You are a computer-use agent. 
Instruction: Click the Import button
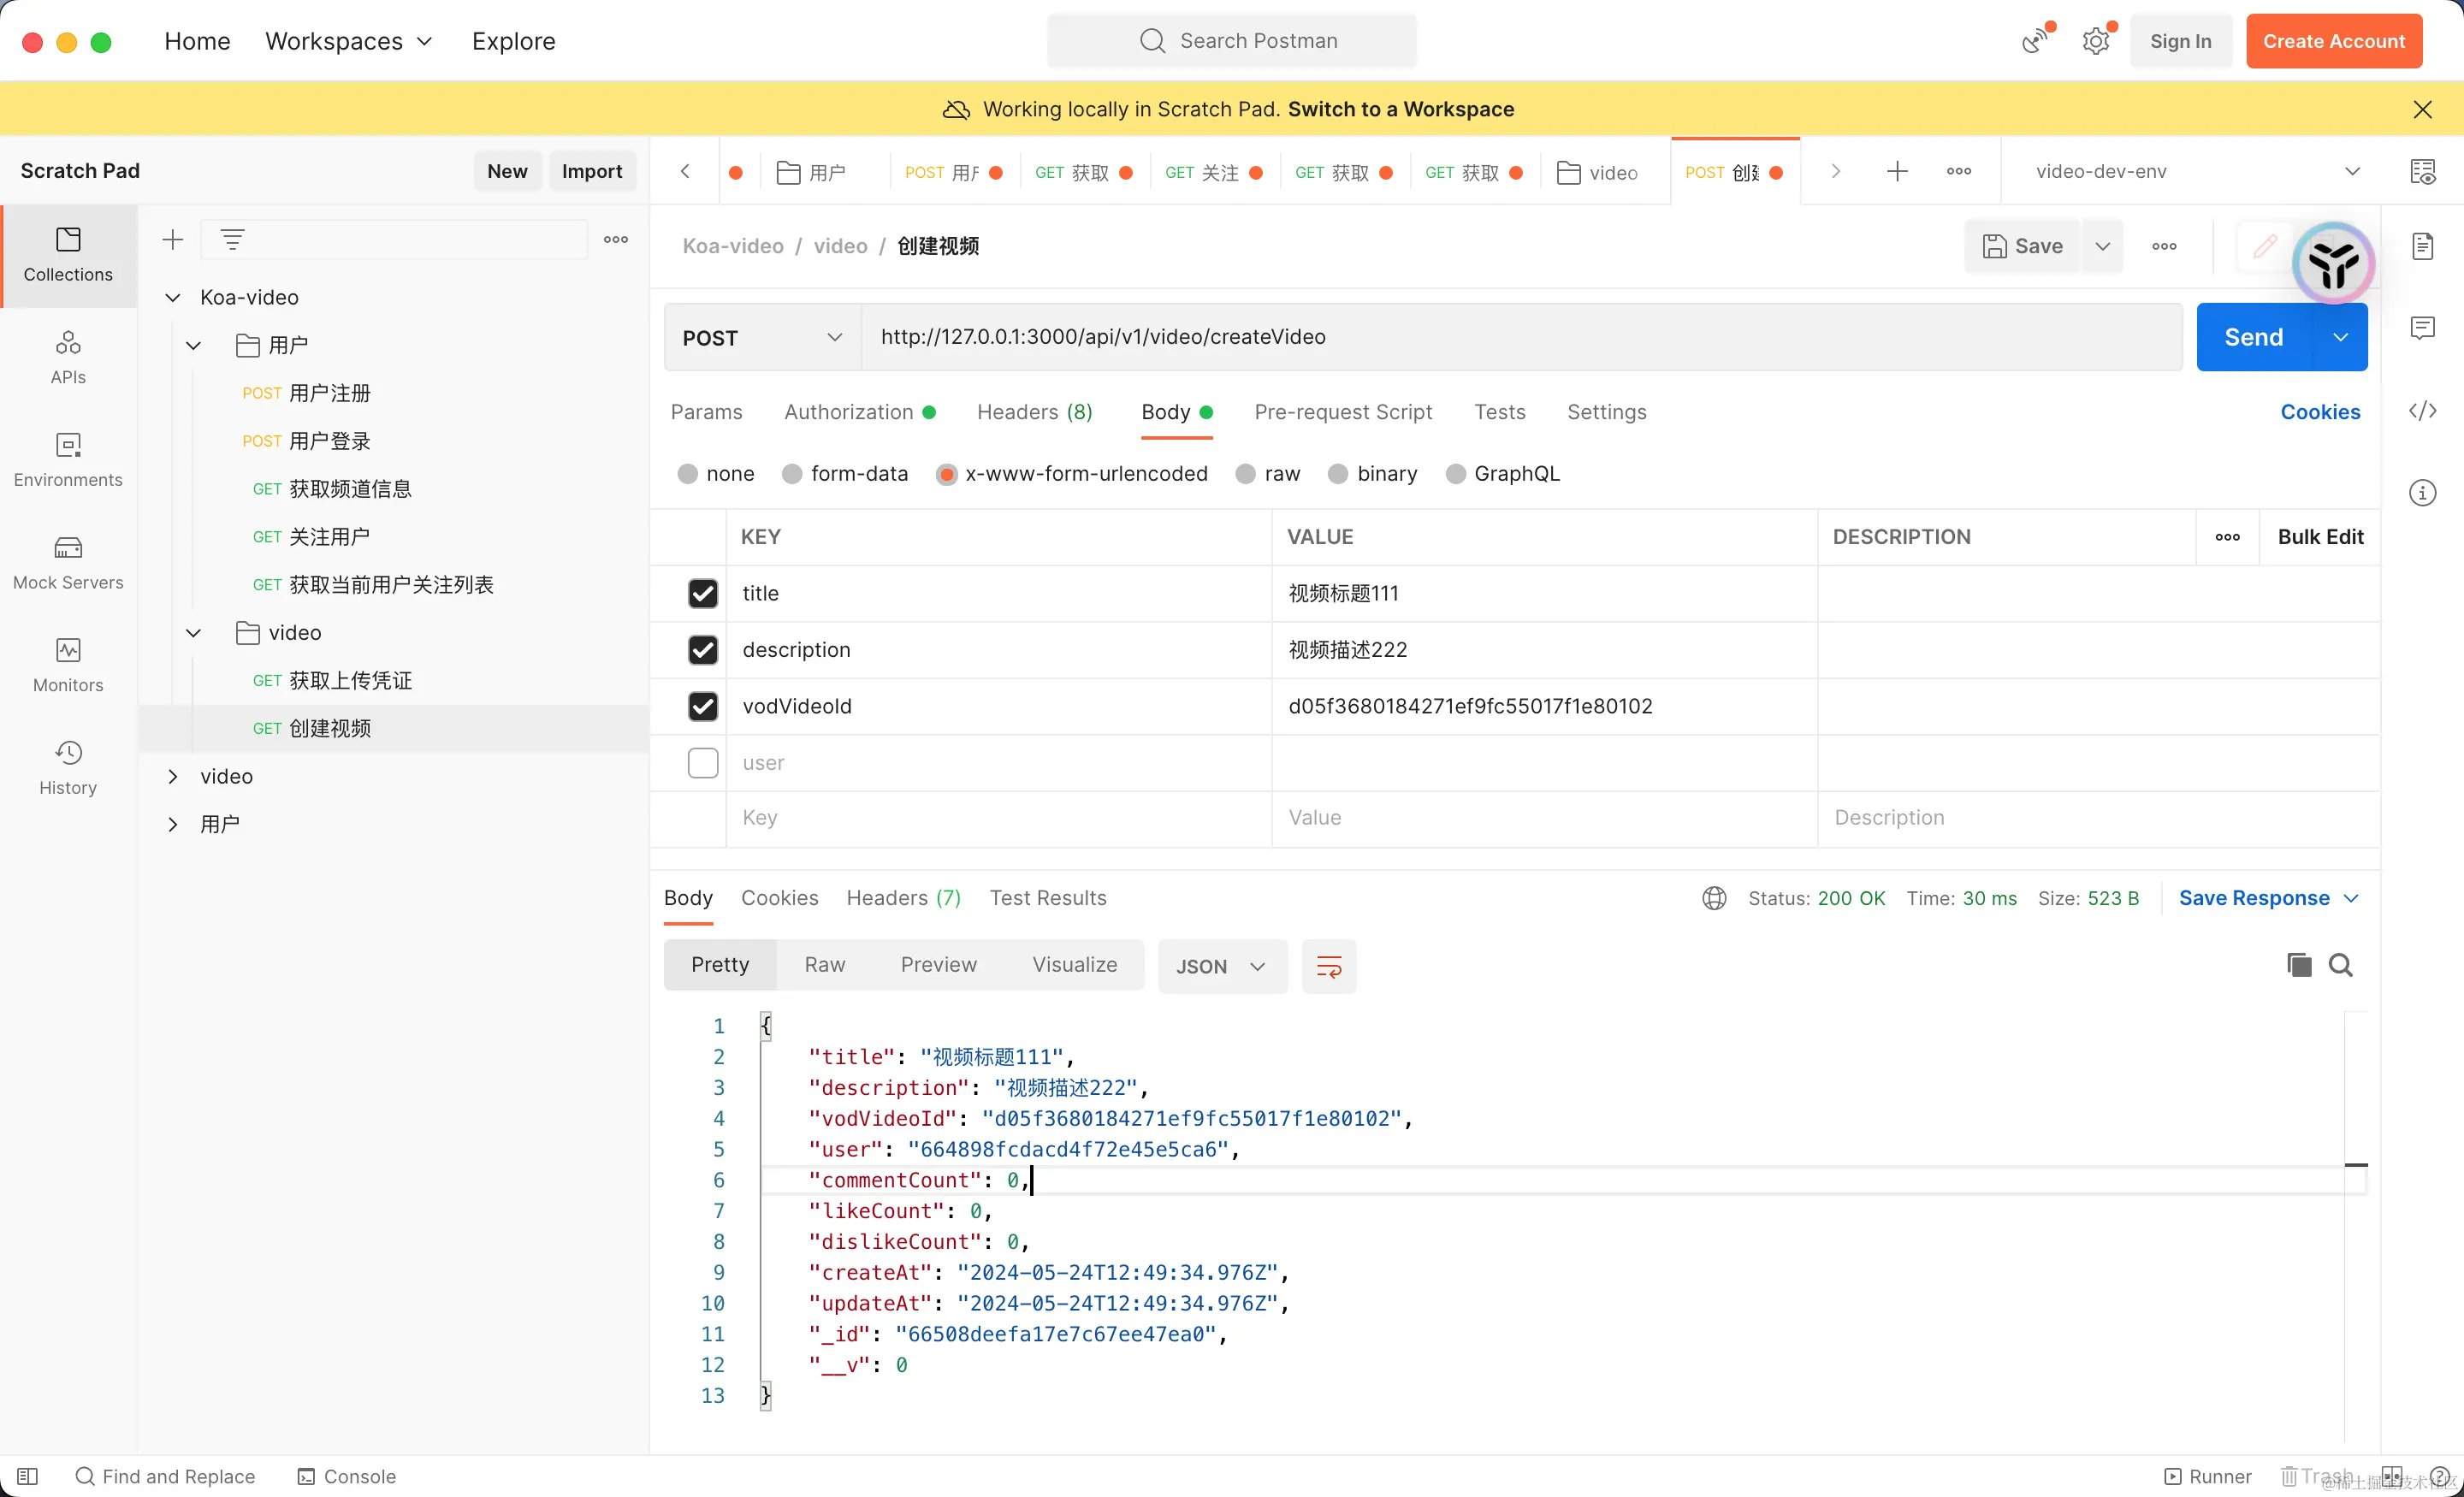592,171
